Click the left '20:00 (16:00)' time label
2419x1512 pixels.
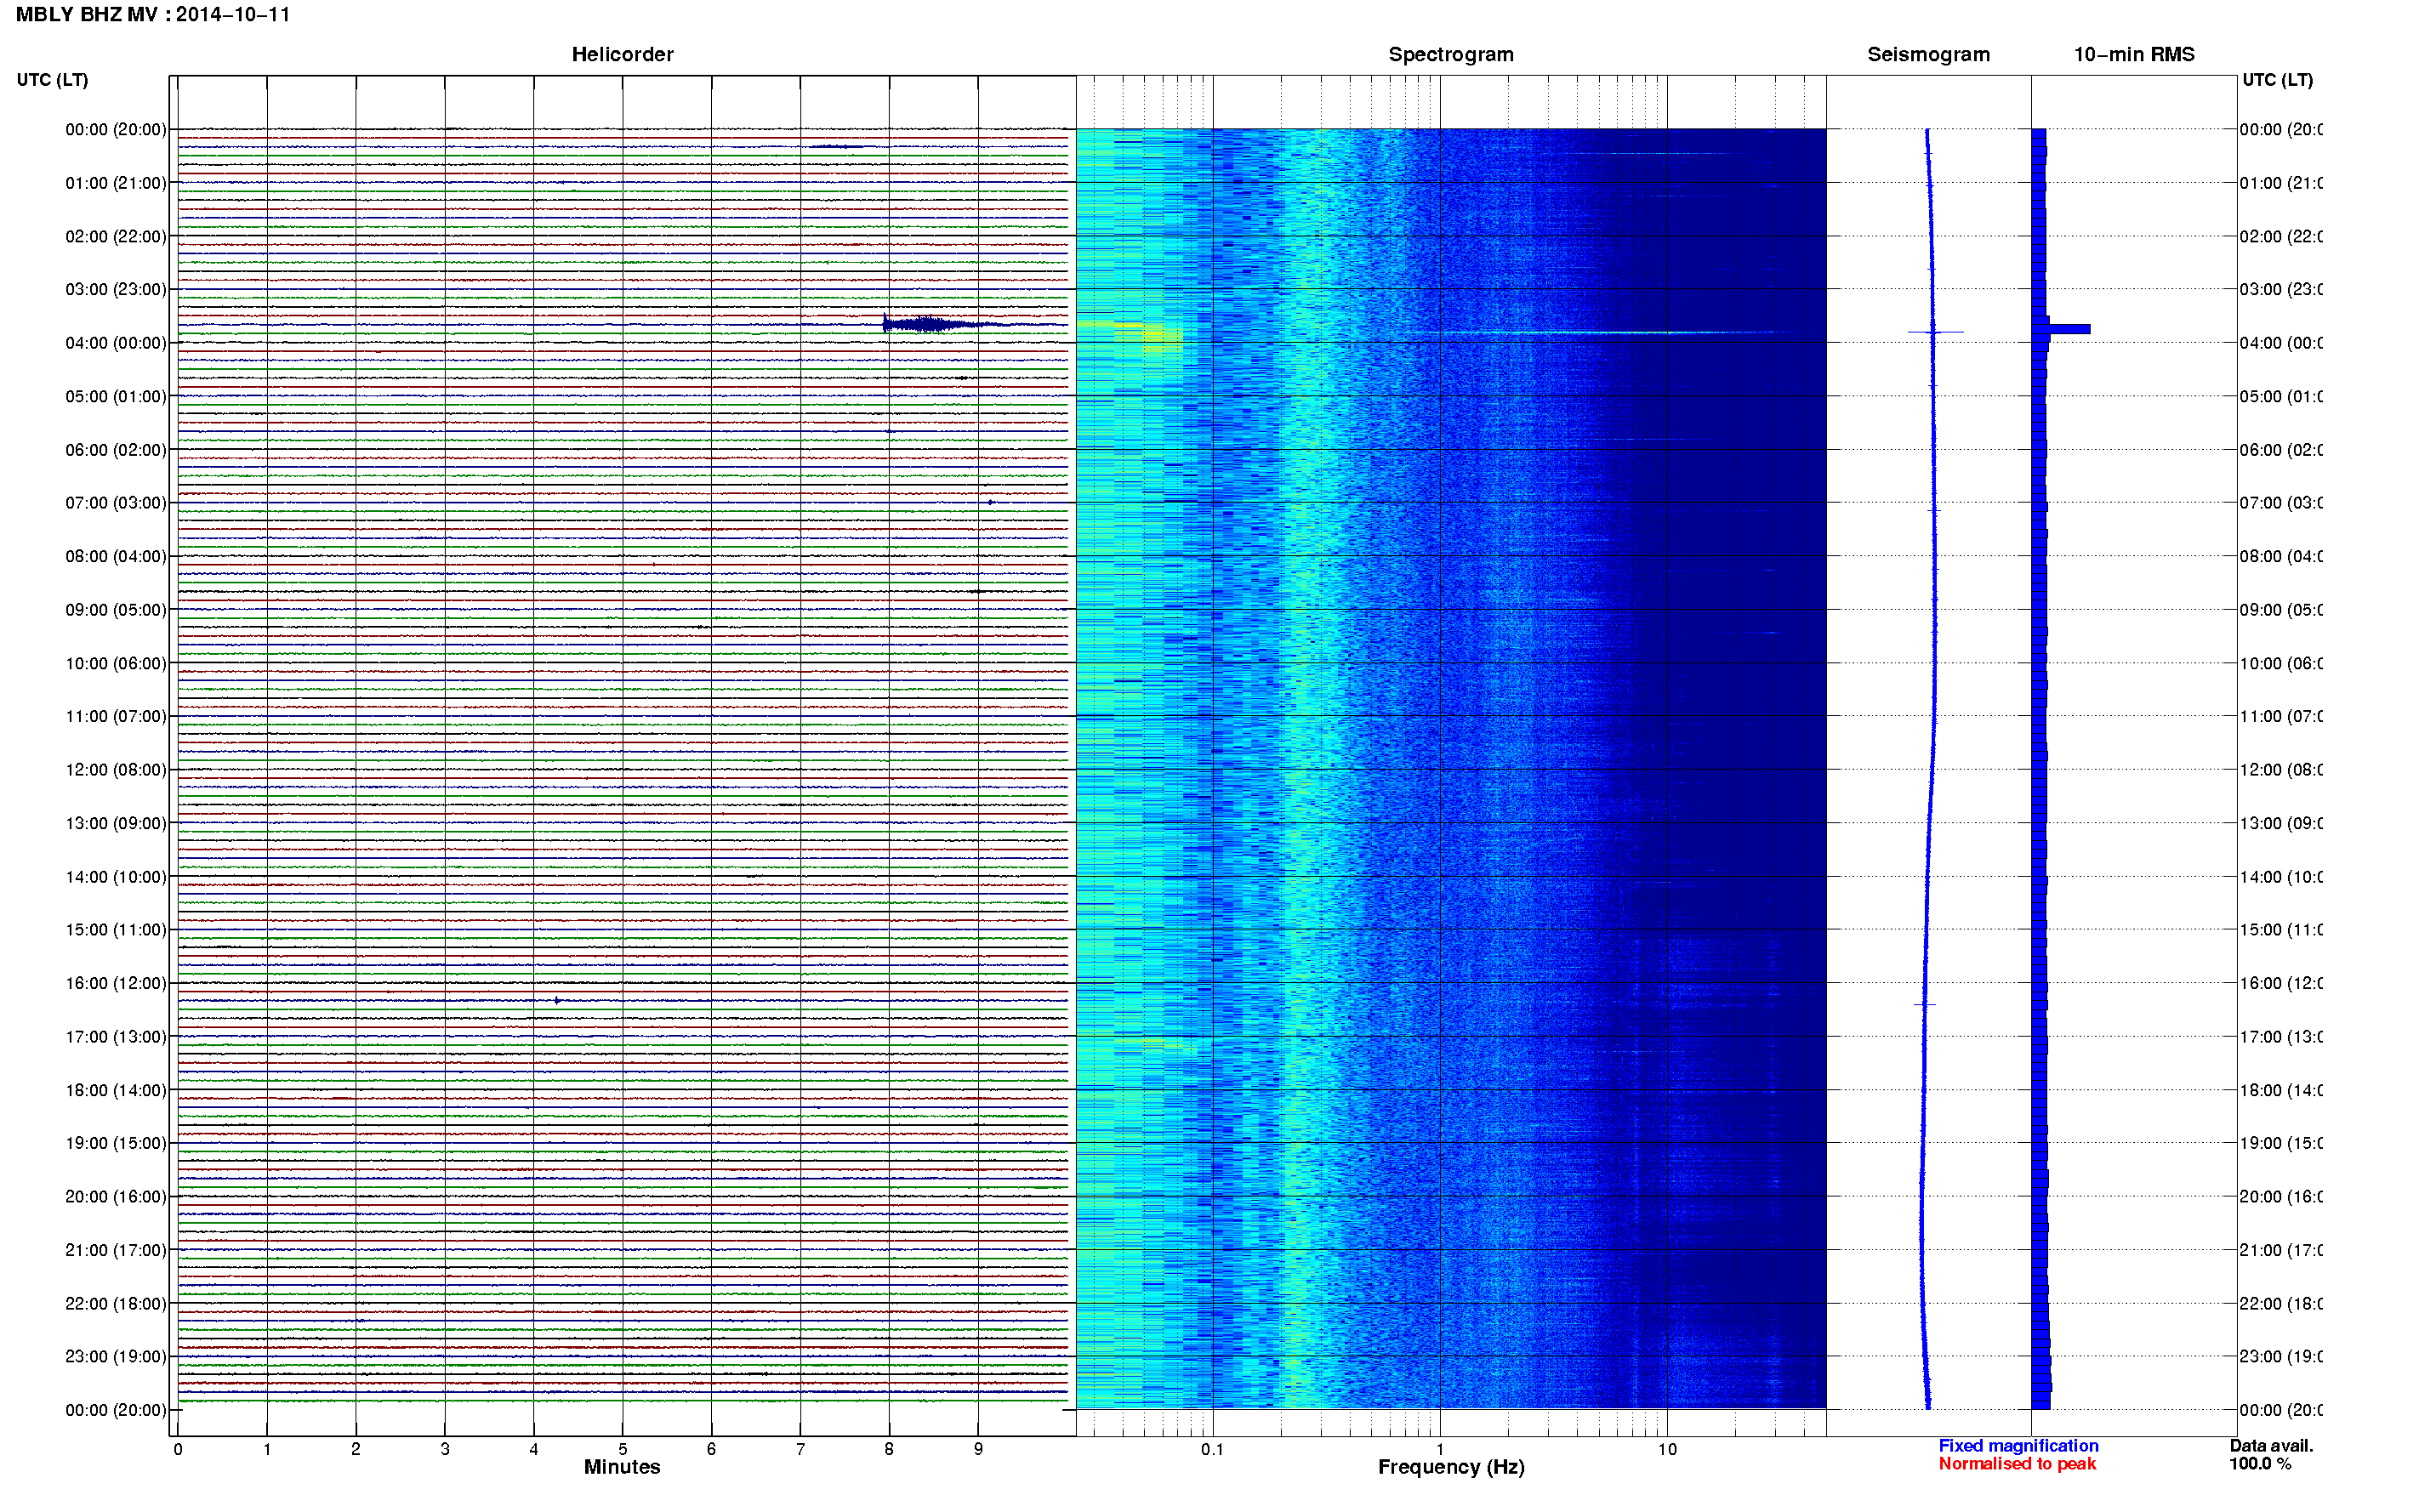116,1197
